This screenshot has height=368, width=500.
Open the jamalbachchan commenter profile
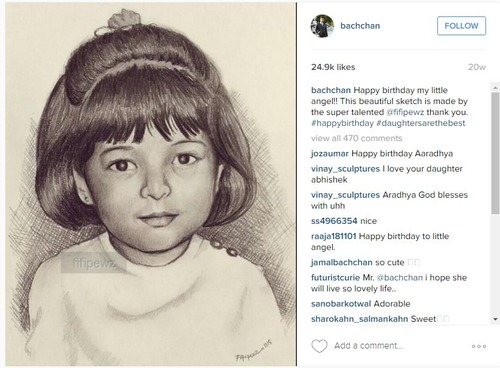(342, 262)
